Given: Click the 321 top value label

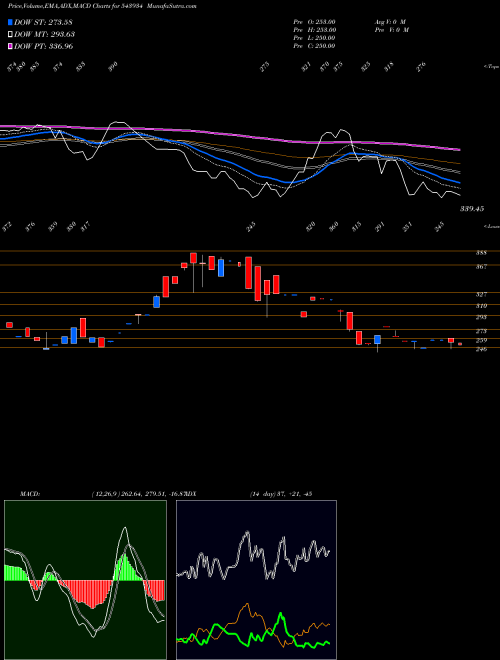Looking at the screenshot, I should pos(306,67).
